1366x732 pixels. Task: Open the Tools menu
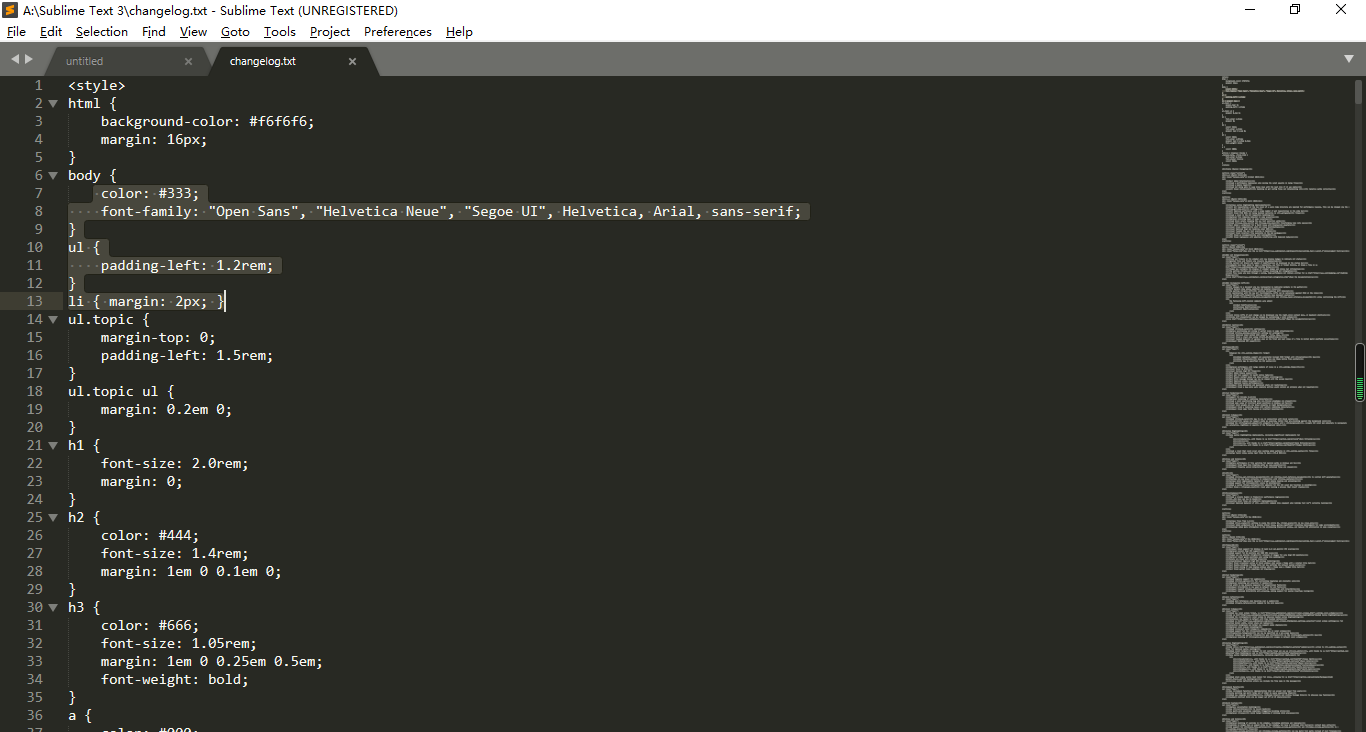(279, 31)
